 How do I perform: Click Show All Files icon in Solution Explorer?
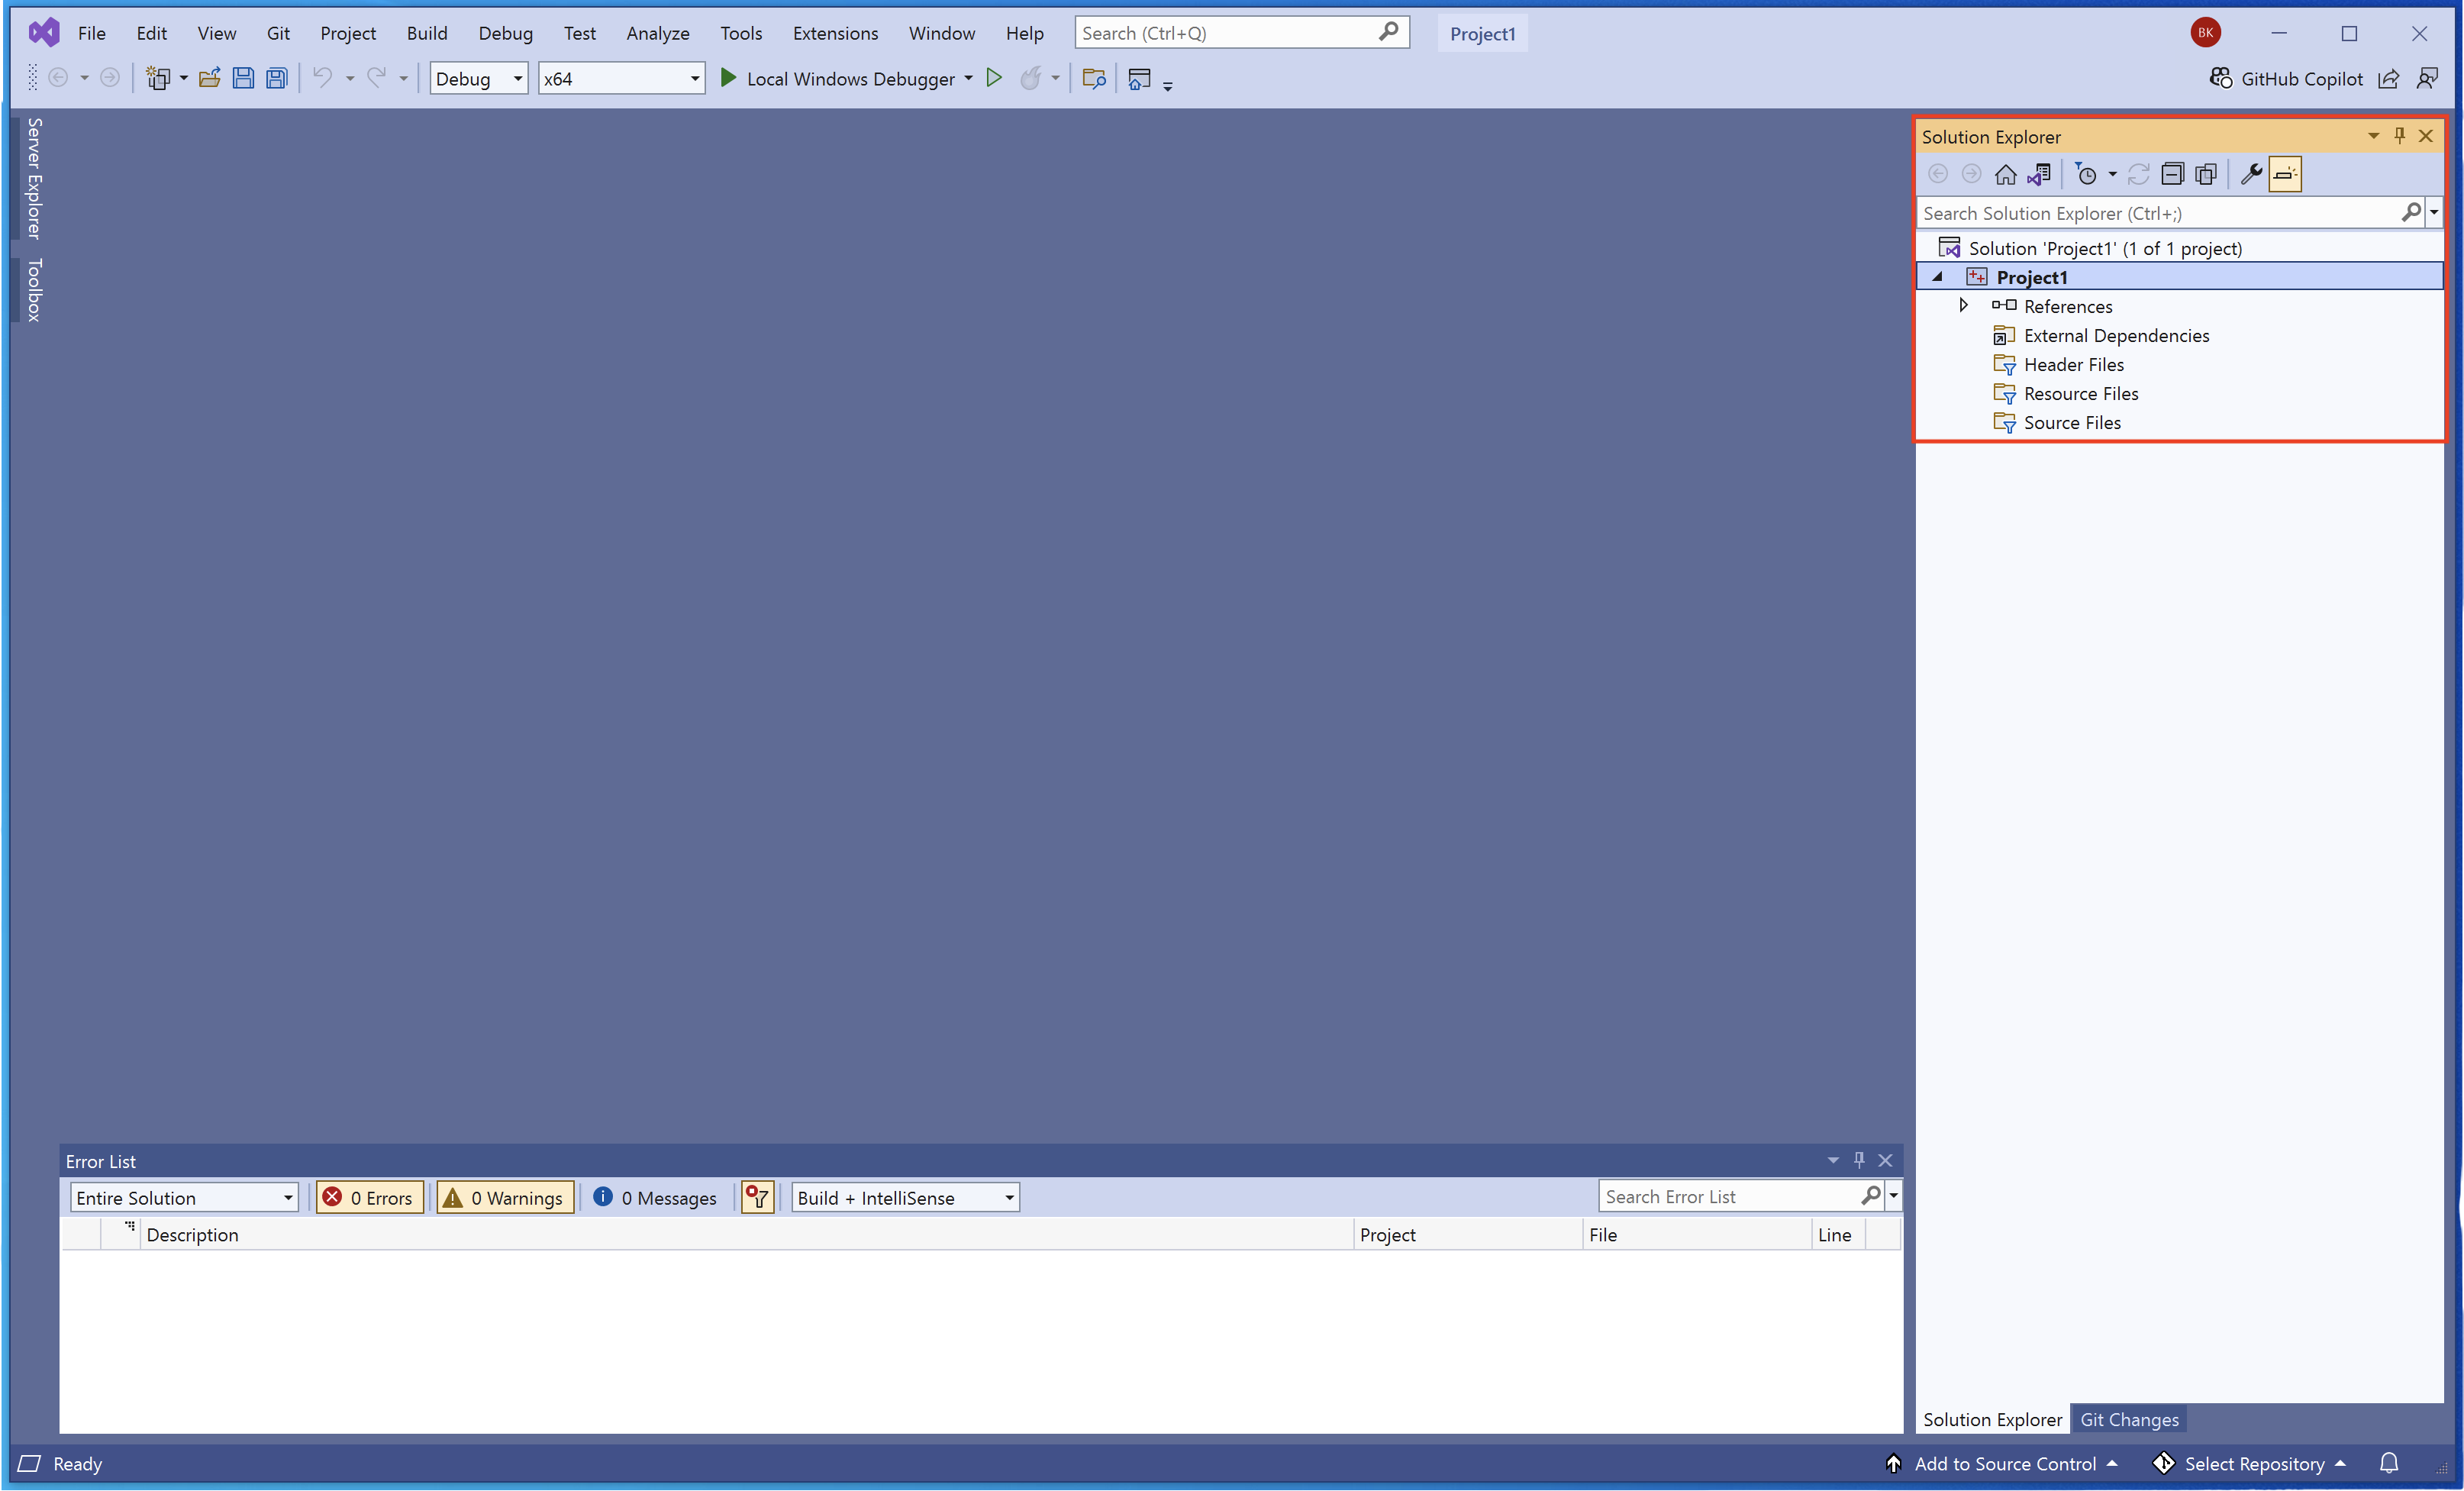pos(2205,174)
